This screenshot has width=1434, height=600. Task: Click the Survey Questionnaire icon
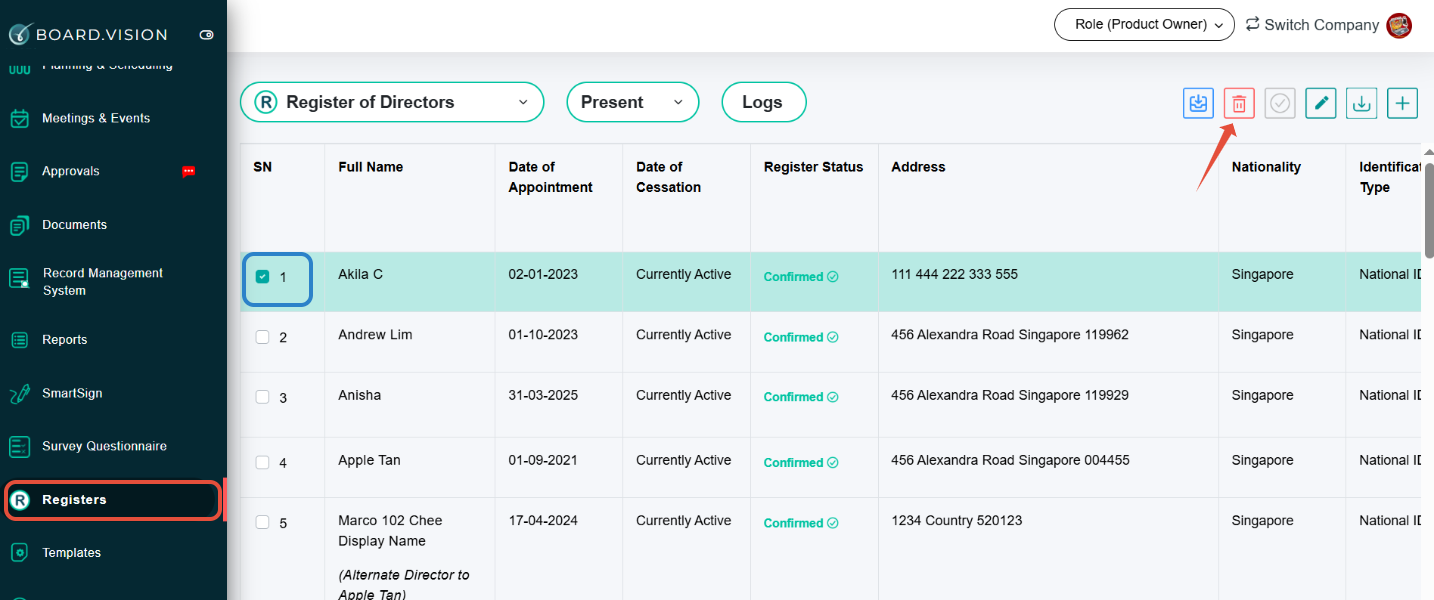[x=19, y=447]
